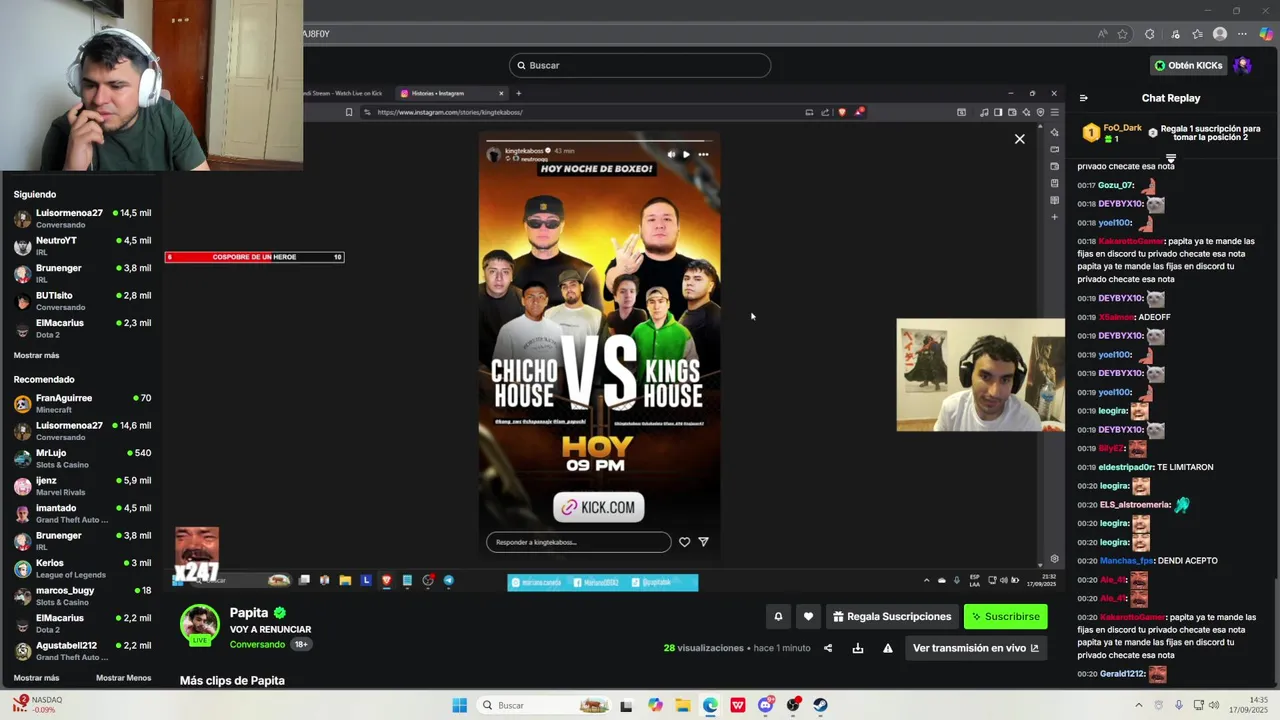Show hidden system tray icons chevron

pyautogui.click(x=1138, y=705)
